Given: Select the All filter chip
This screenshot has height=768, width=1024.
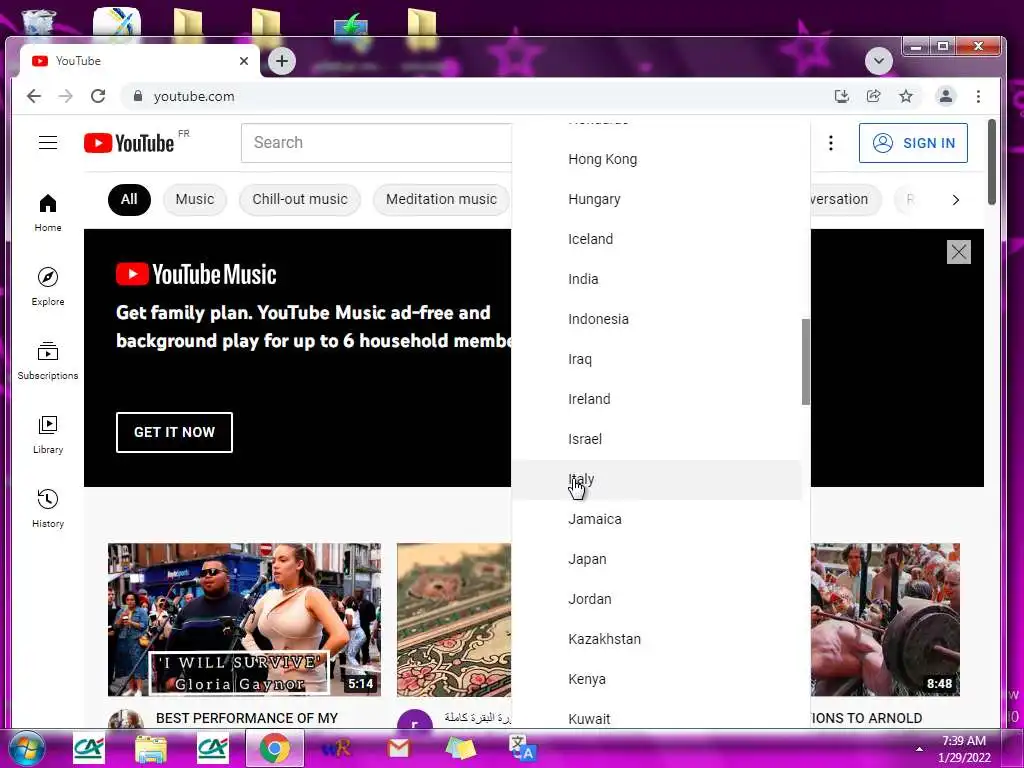Looking at the screenshot, I should pos(129,199).
